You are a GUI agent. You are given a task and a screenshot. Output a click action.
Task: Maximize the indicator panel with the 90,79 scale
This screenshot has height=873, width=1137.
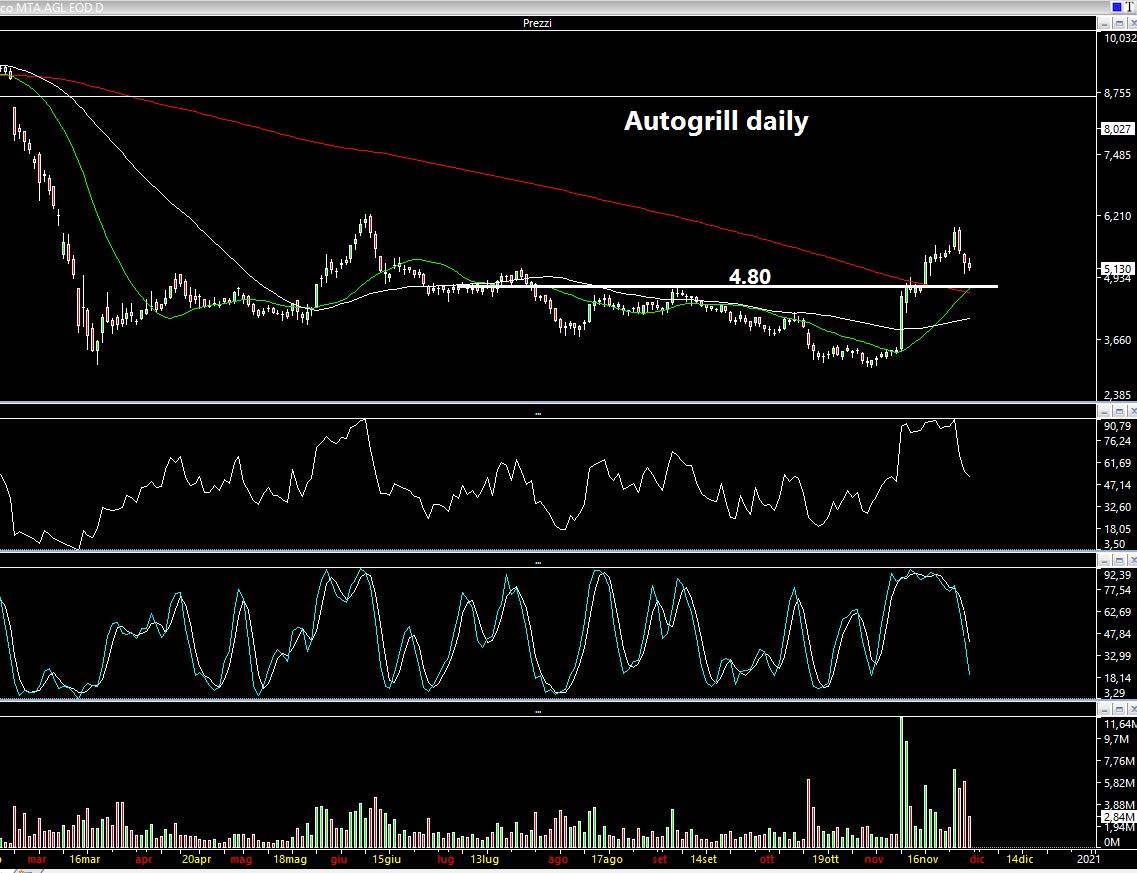click(1120, 412)
